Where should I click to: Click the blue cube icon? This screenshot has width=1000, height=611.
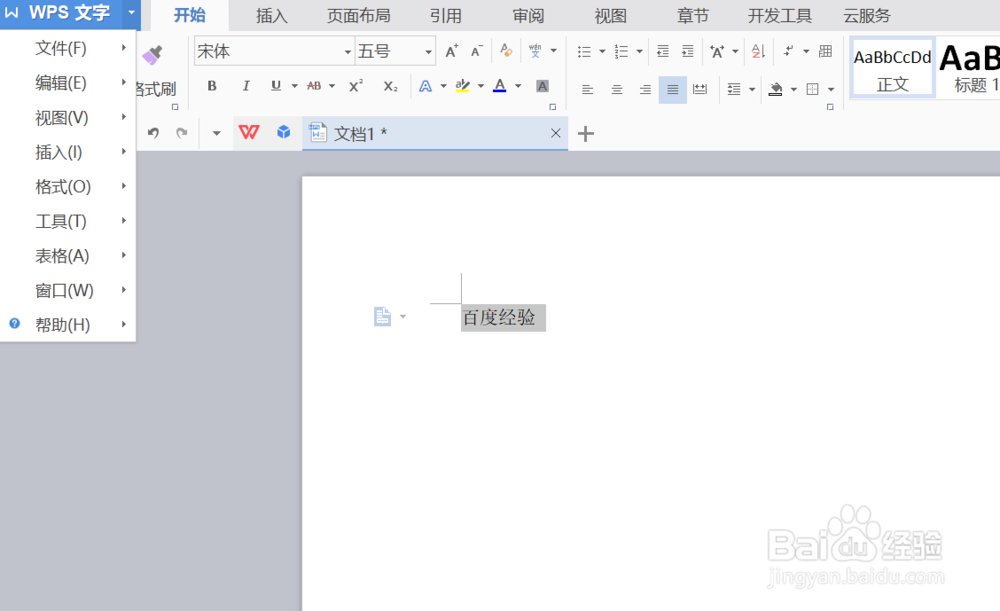(284, 132)
